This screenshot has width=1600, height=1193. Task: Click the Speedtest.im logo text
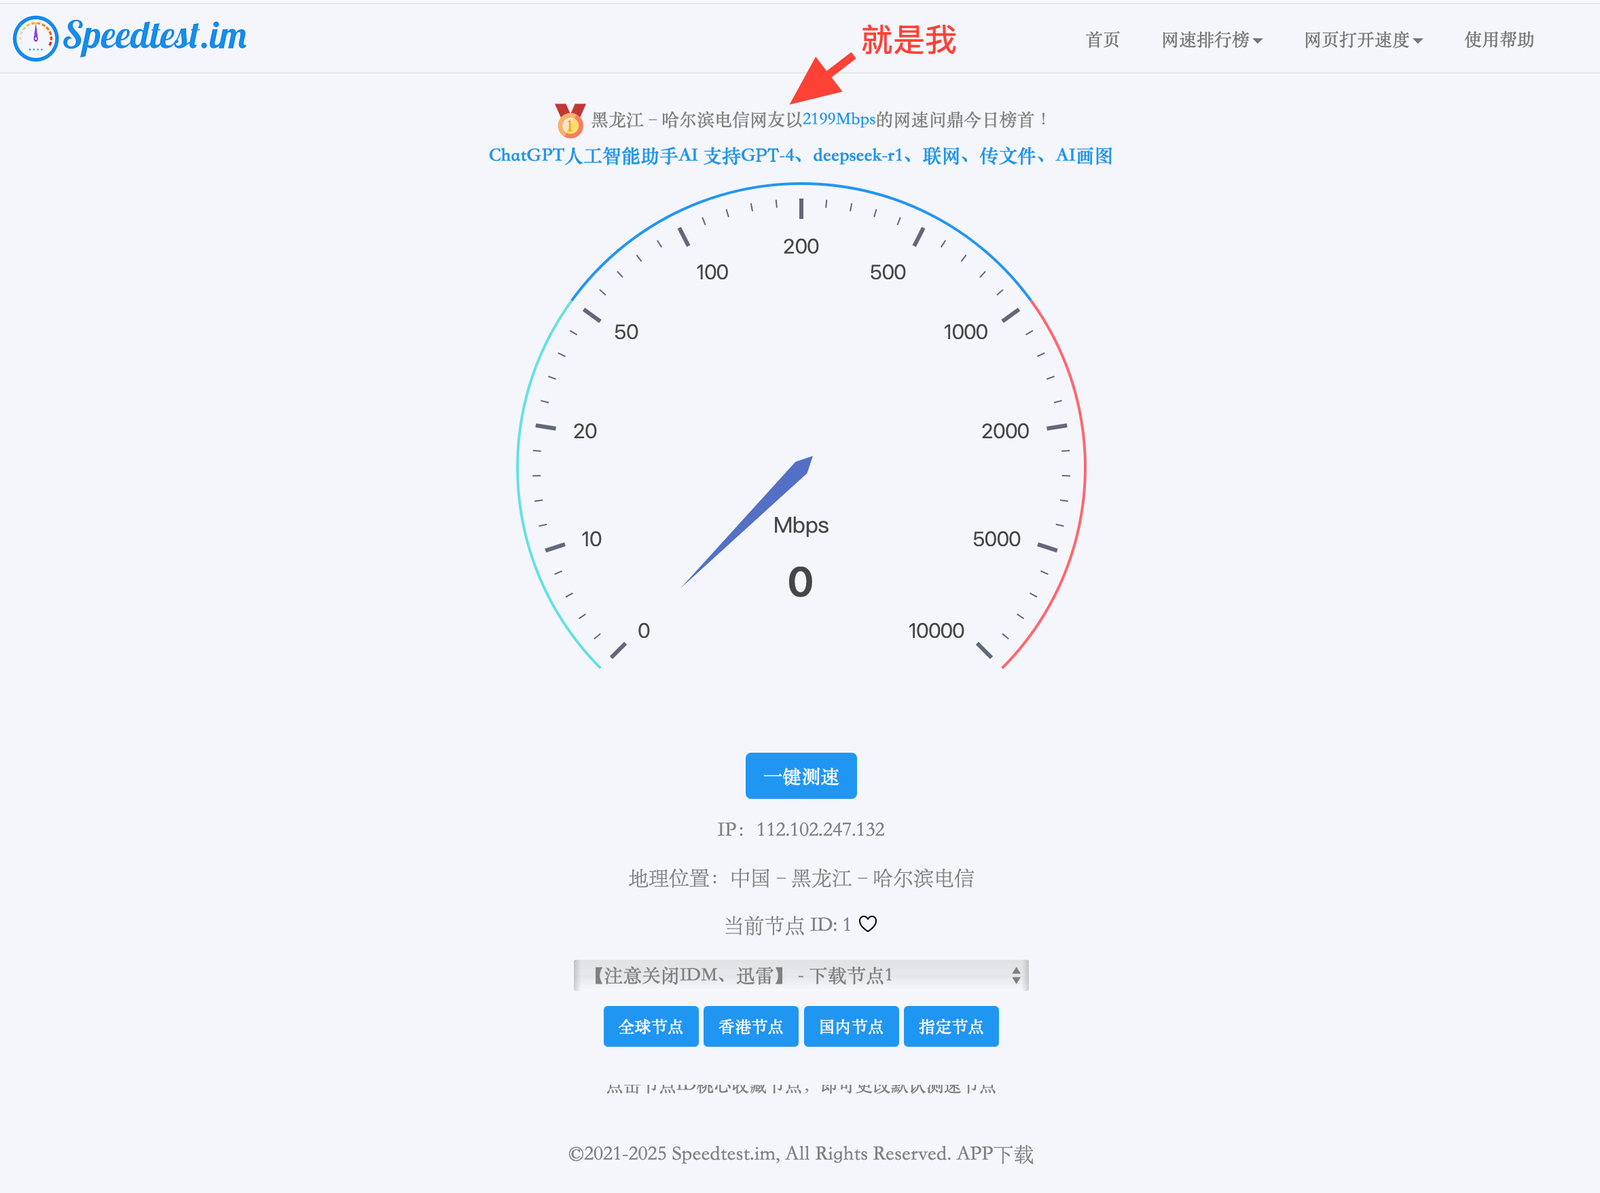tap(155, 37)
